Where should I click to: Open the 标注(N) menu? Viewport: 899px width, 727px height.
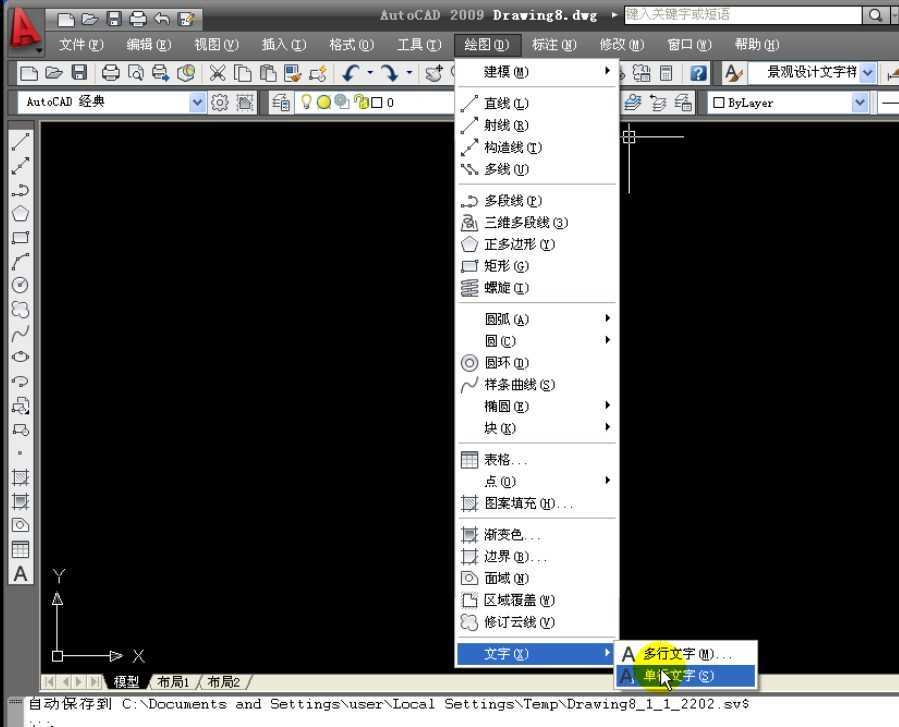tap(554, 44)
